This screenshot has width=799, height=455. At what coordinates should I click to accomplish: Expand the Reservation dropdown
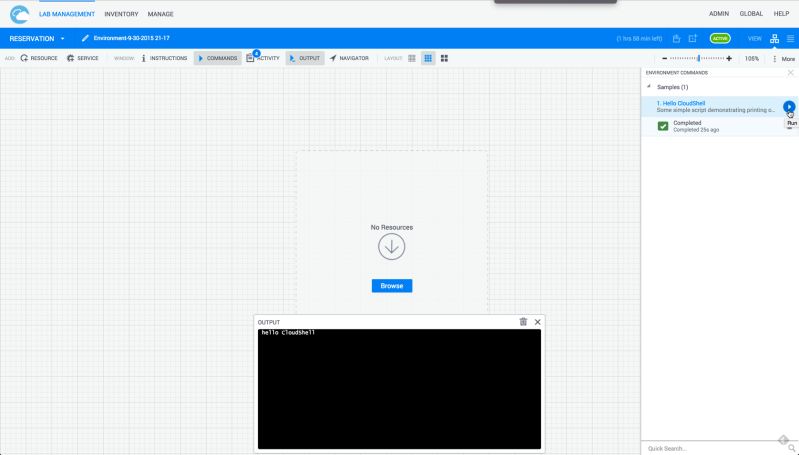[x=37, y=39]
